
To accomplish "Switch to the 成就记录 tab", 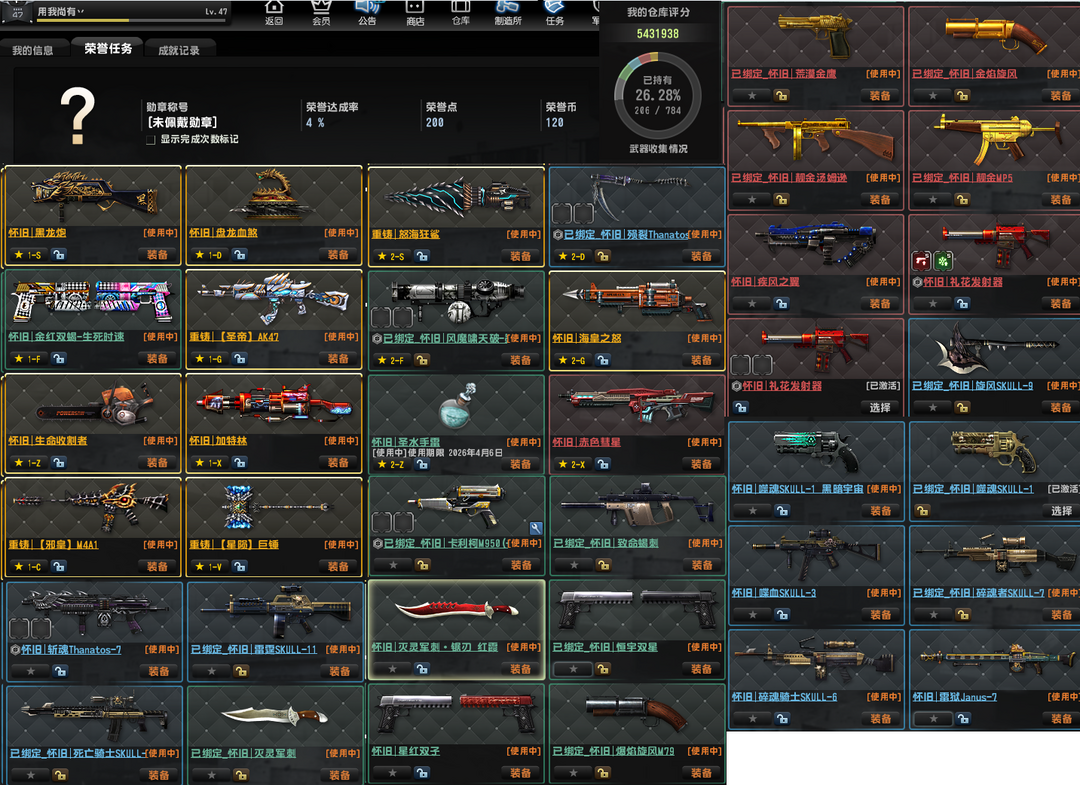I will [179, 50].
